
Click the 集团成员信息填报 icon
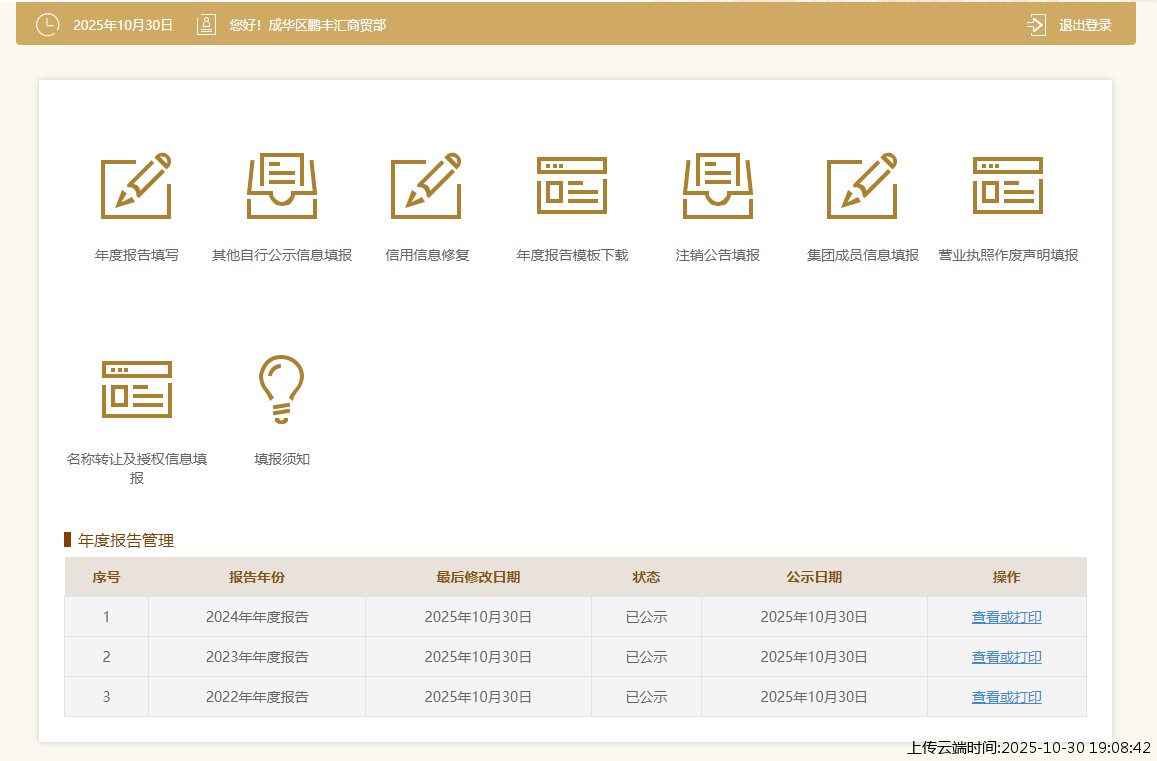point(862,186)
